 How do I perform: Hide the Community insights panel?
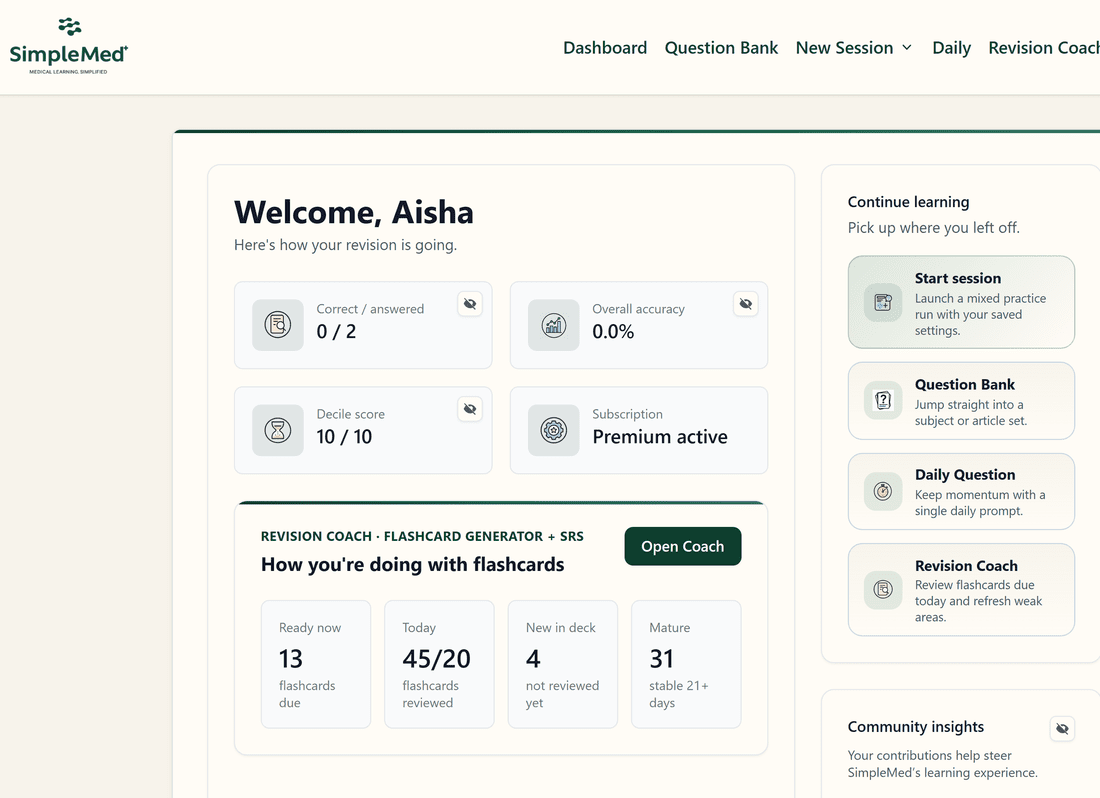click(1062, 729)
